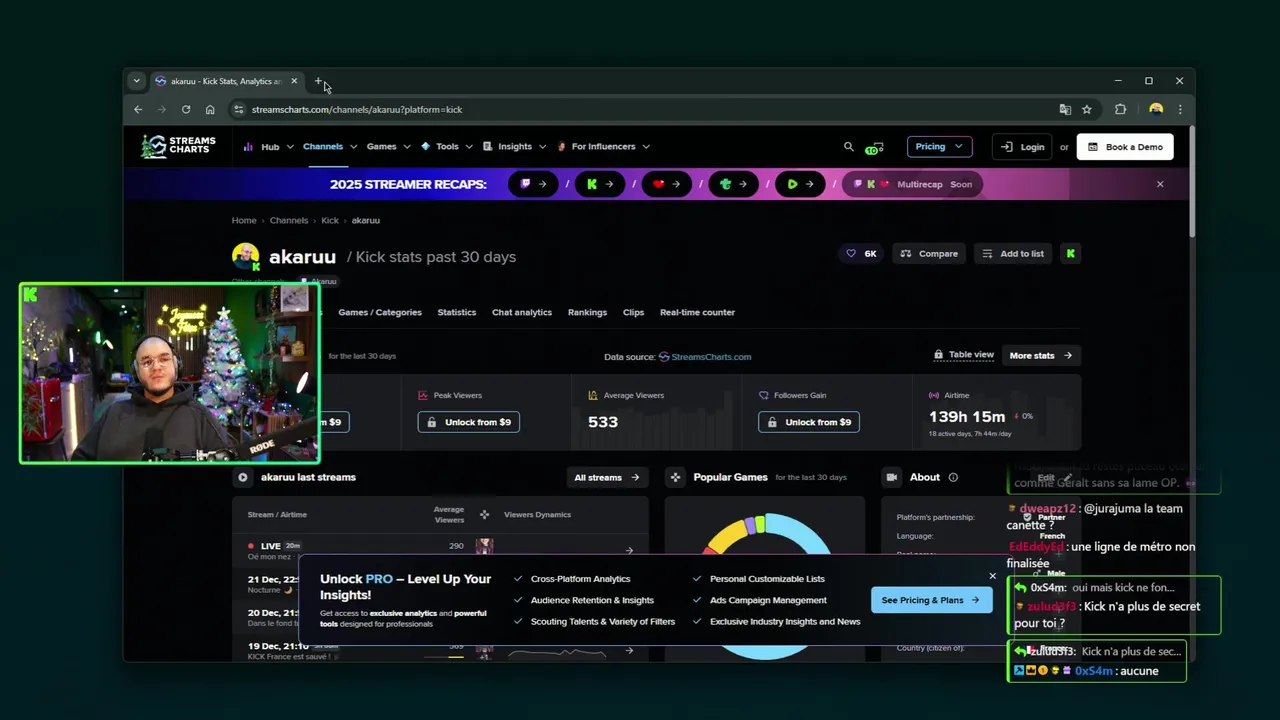Switch to the Statistics tab

pos(457,312)
